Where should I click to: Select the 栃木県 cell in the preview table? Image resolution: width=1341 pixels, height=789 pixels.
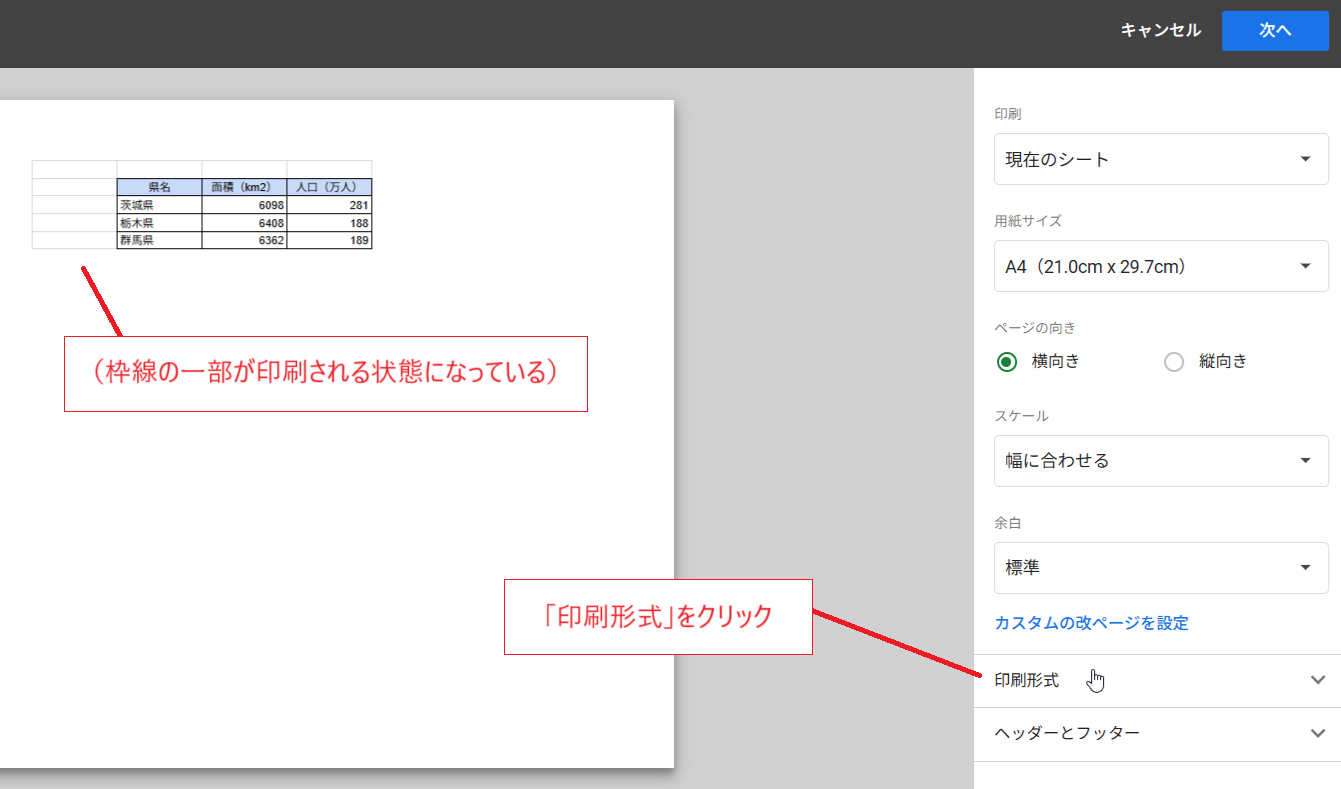tap(159, 223)
